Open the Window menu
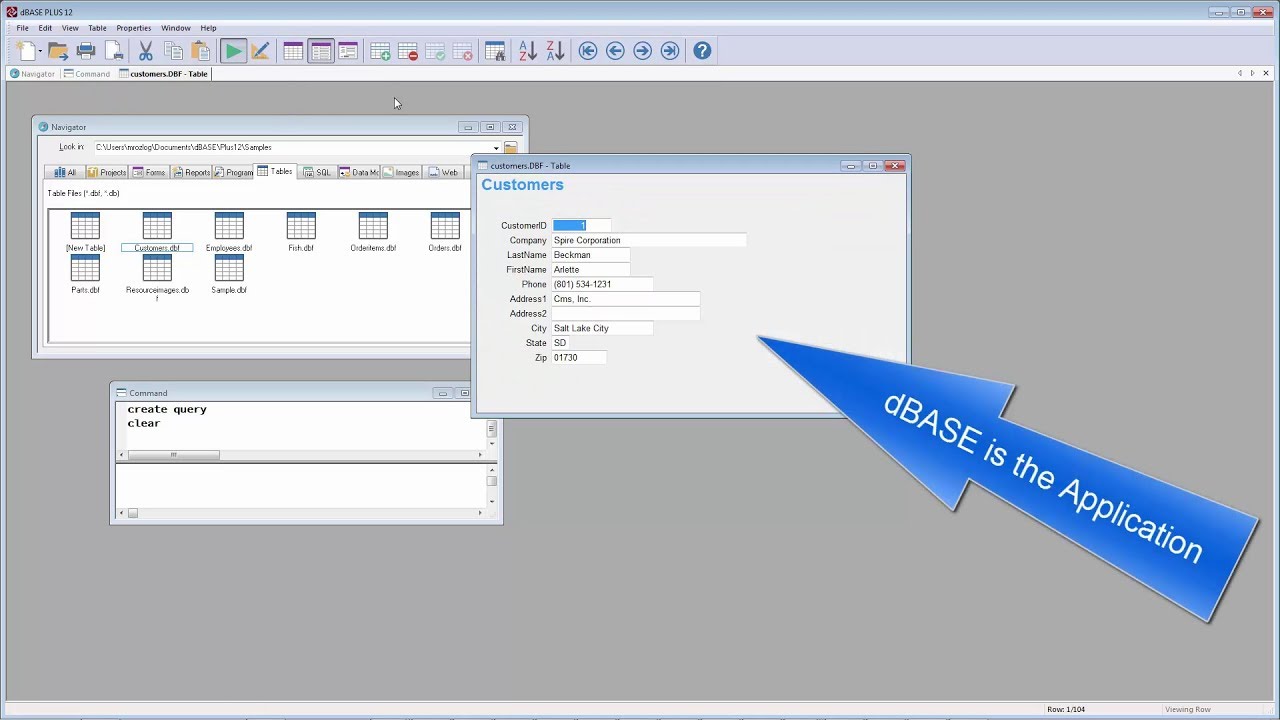1280x720 pixels. pyautogui.click(x=176, y=28)
